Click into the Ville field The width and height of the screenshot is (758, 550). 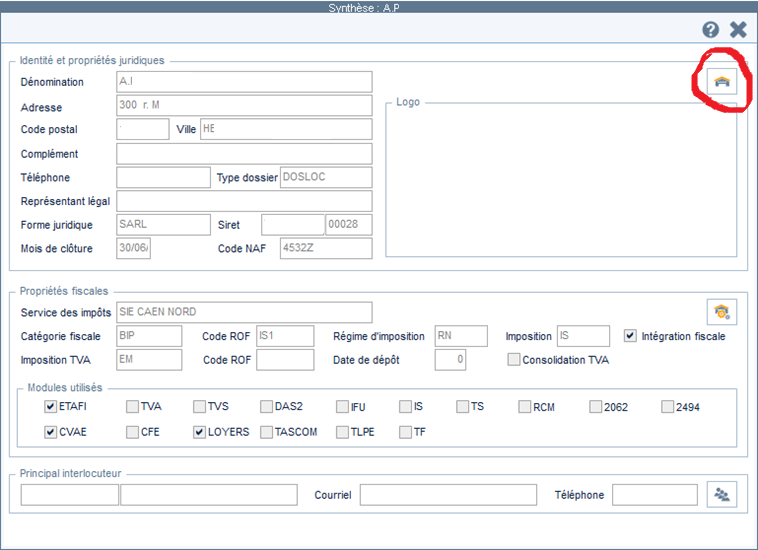(x=286, y=129)
